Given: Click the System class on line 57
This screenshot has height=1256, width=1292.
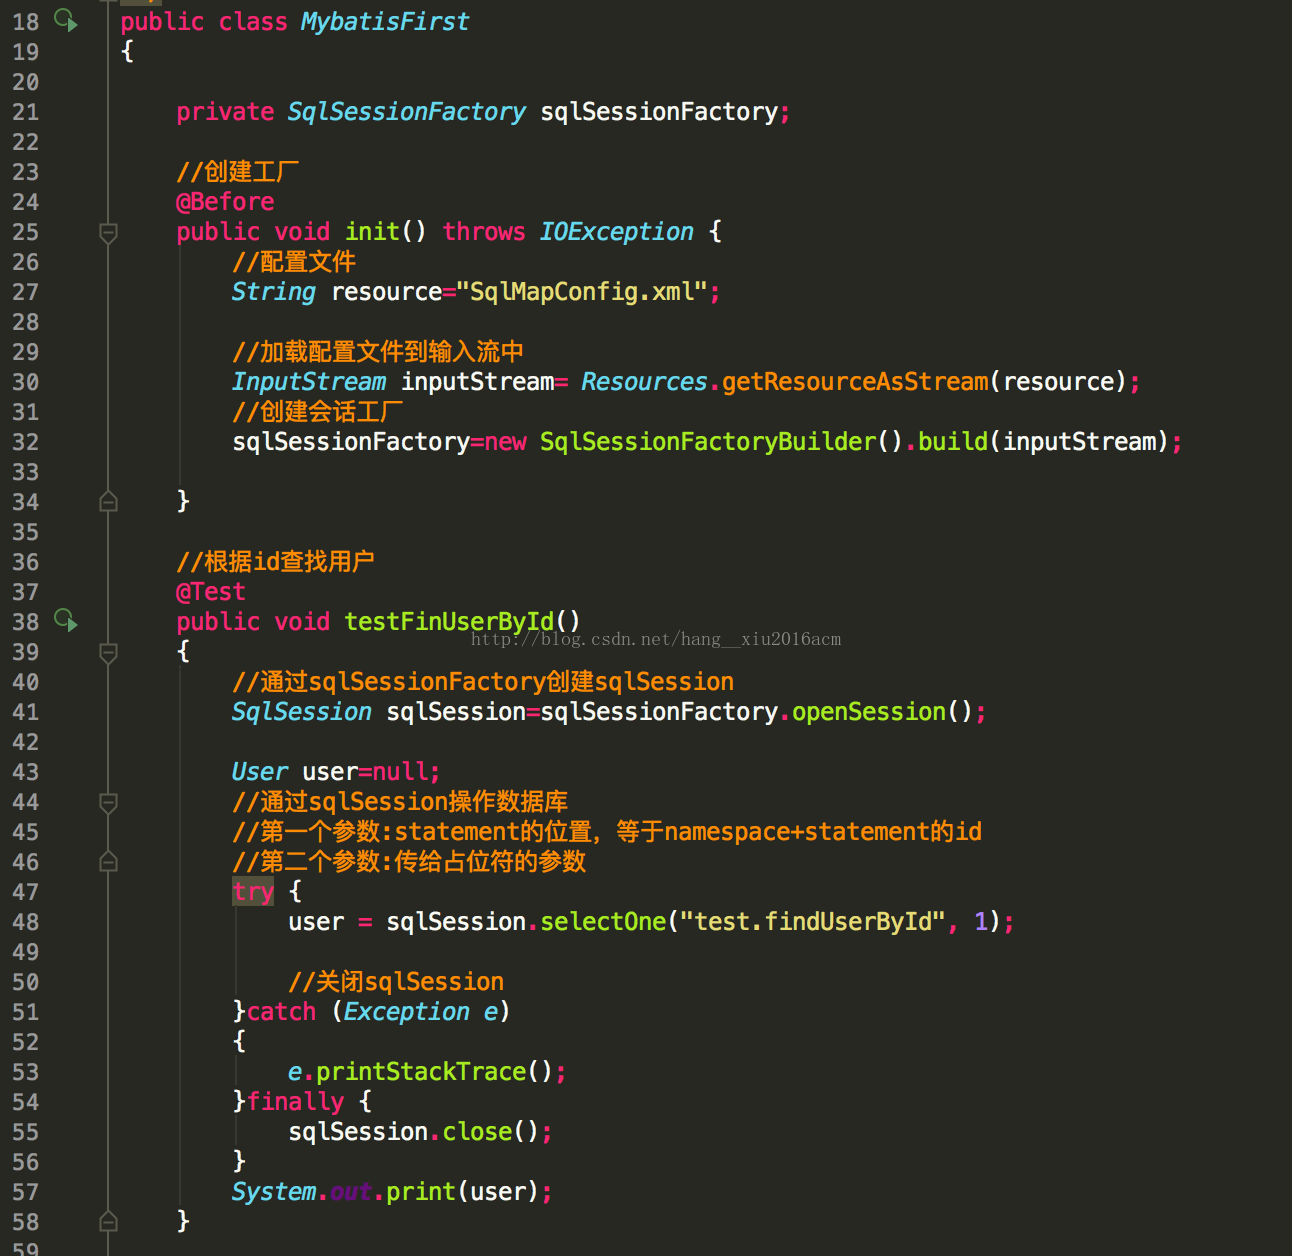Looking at the screenshot, I should pos(274,1192).
